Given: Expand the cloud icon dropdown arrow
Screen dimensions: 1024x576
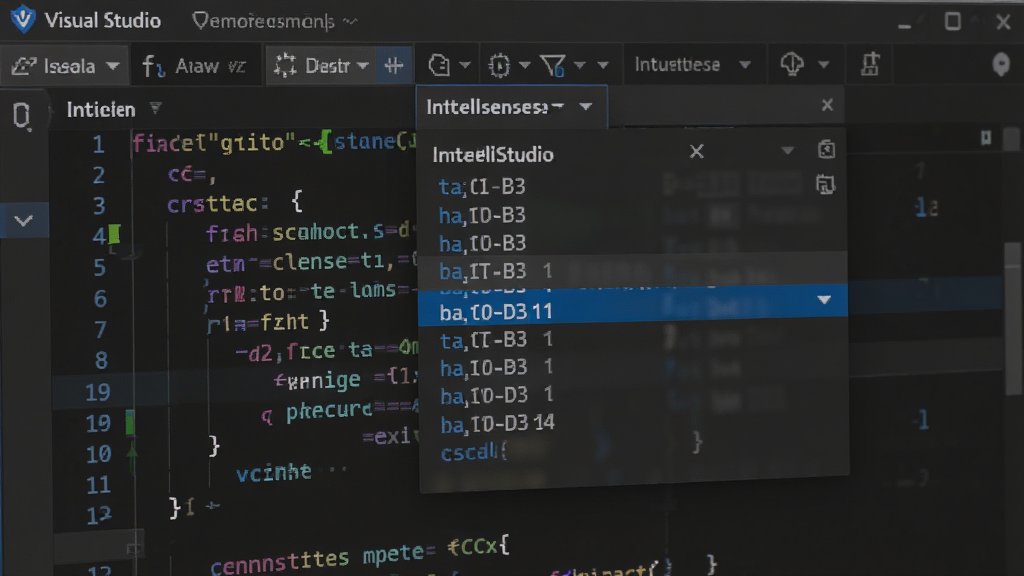Looking at the screenshot, I should pyautogui.click(x=824, y=65).
